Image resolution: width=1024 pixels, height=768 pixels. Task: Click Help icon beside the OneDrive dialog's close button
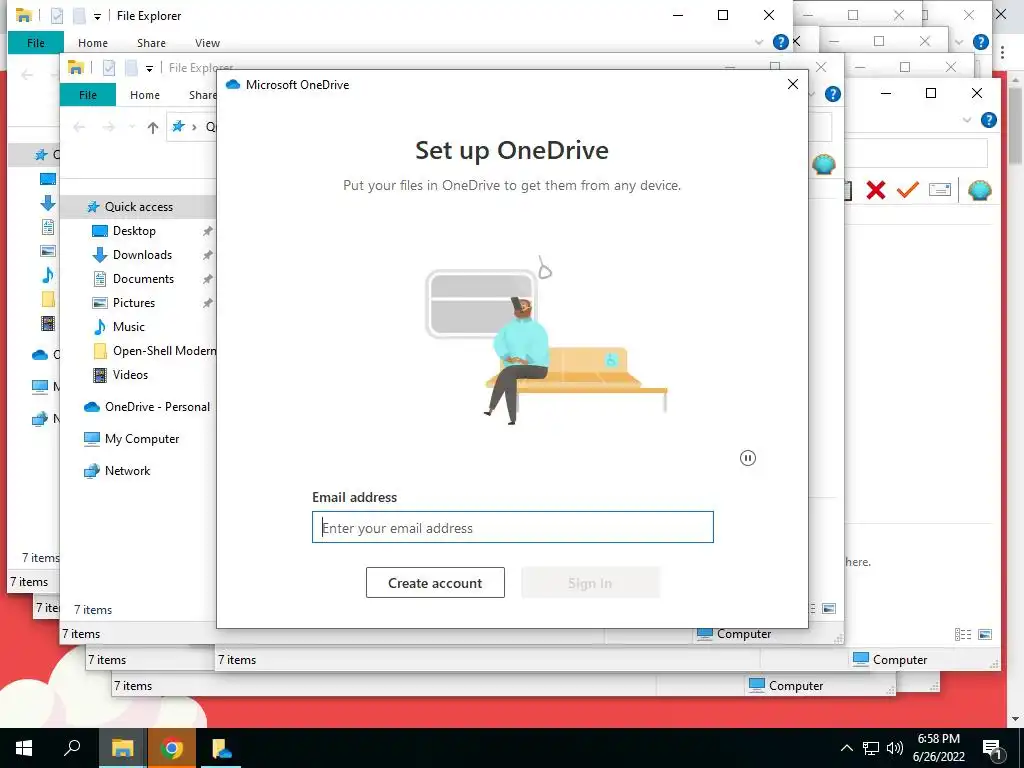click(833, 94)
